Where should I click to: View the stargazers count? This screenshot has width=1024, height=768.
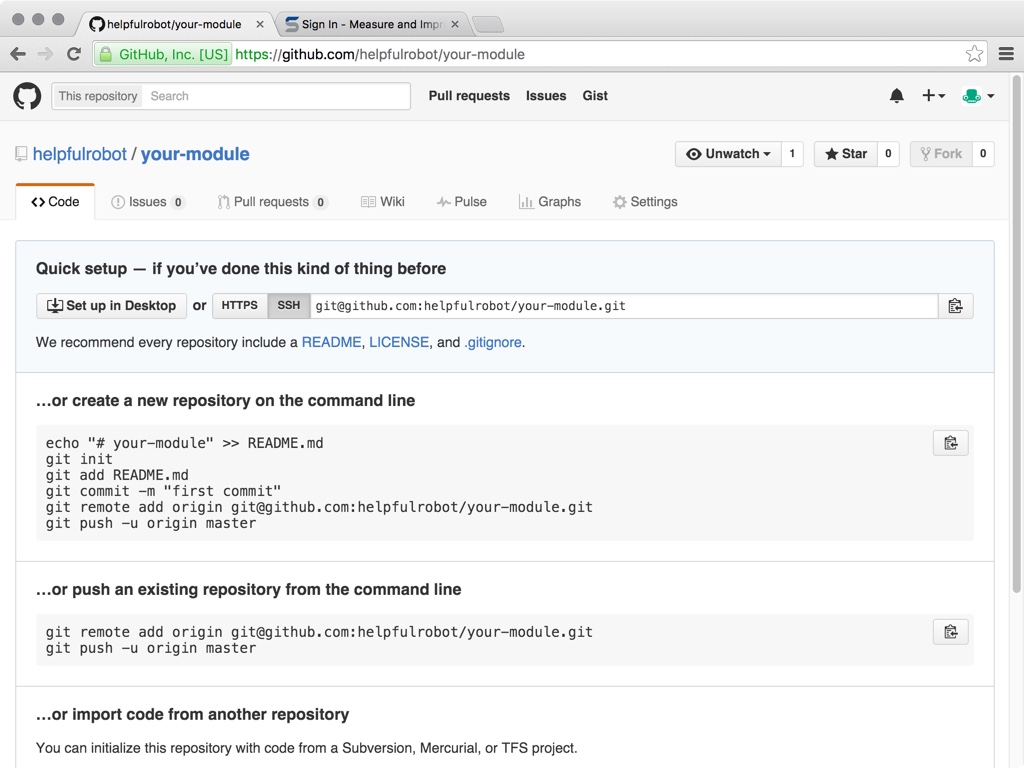888,154
